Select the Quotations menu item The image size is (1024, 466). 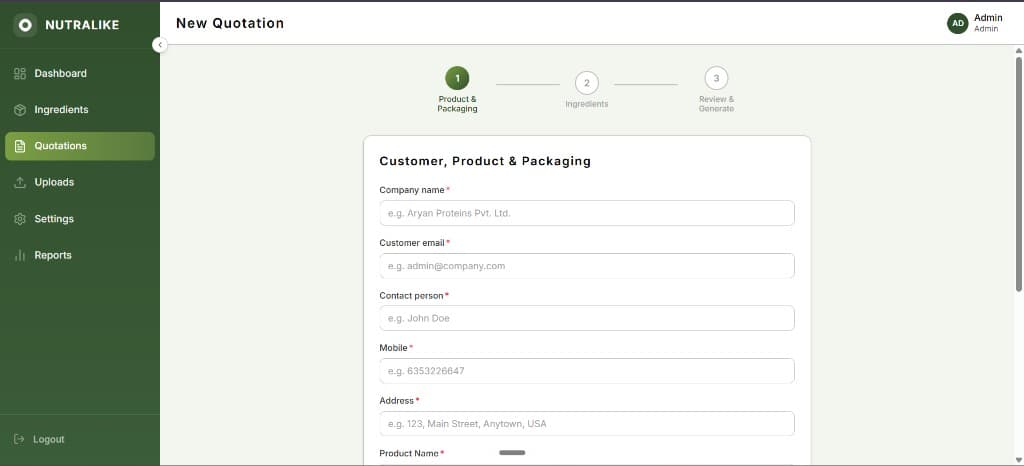click(80, 146)
